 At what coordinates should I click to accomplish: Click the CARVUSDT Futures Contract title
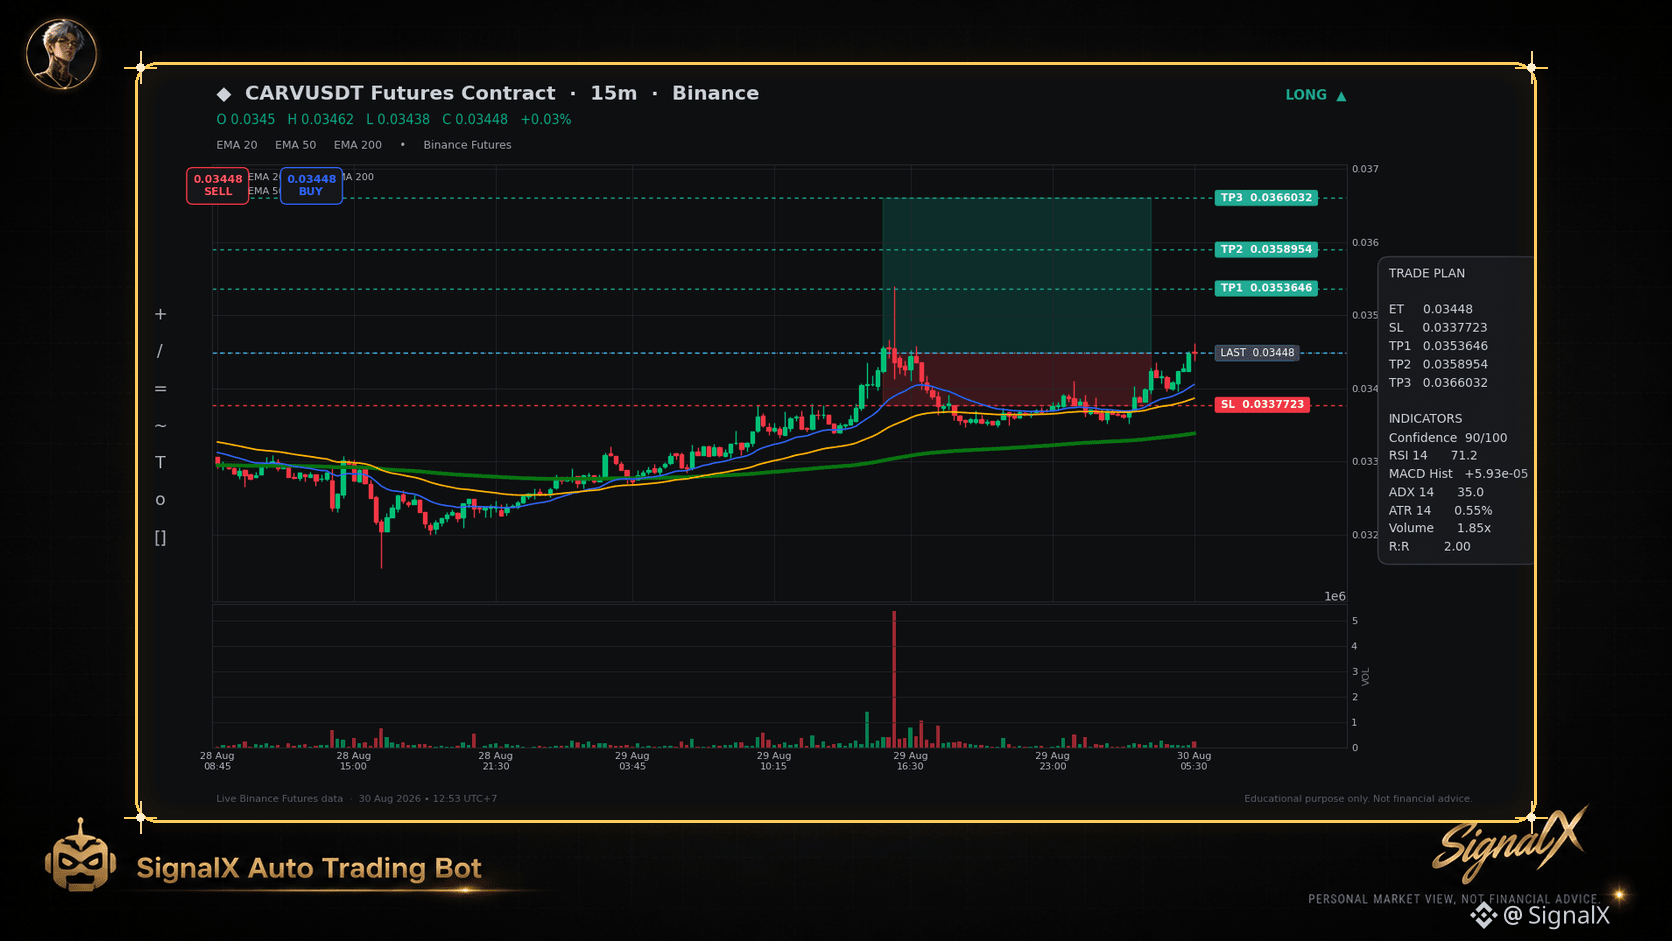[x=400, y=93]
